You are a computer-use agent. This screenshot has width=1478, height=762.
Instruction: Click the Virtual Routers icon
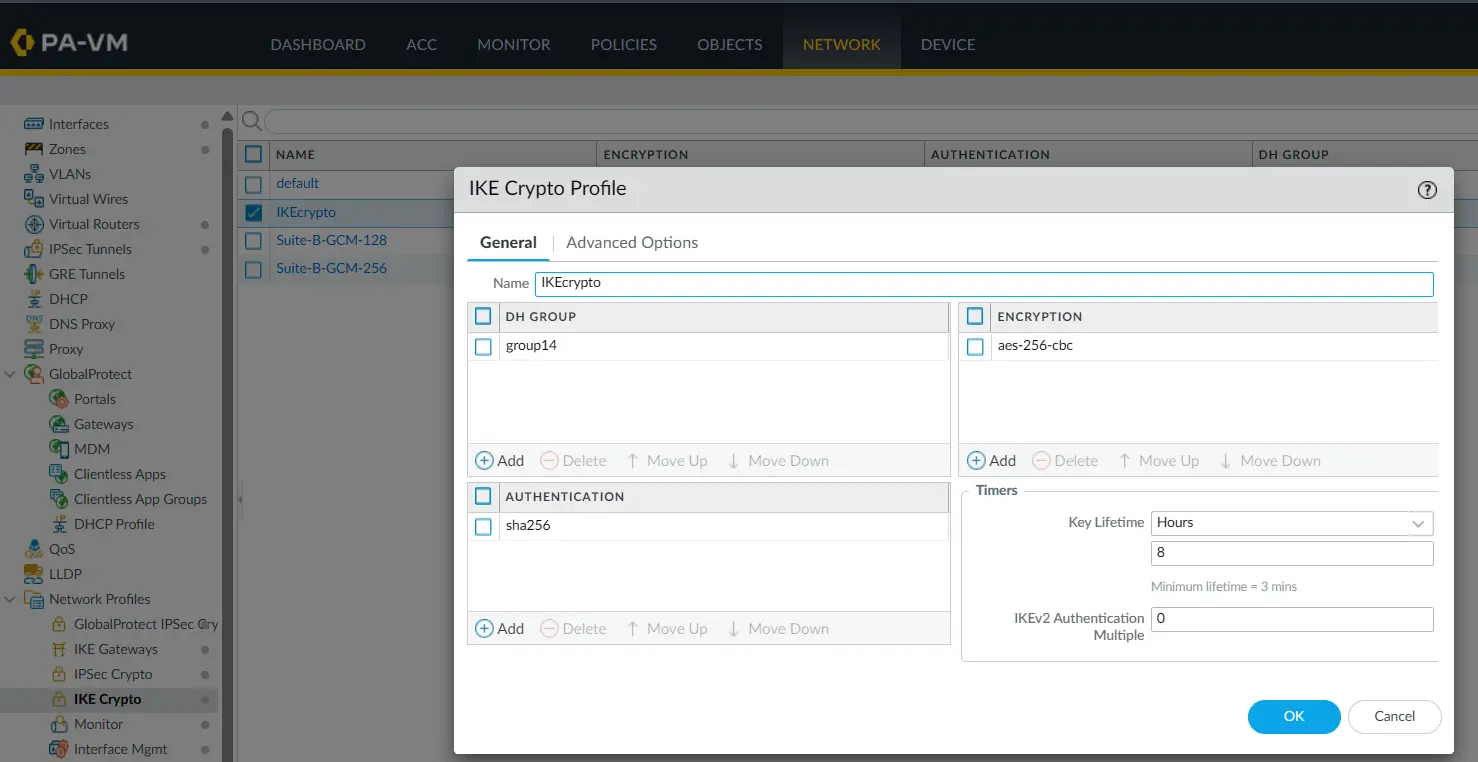(x=34, y=224)
